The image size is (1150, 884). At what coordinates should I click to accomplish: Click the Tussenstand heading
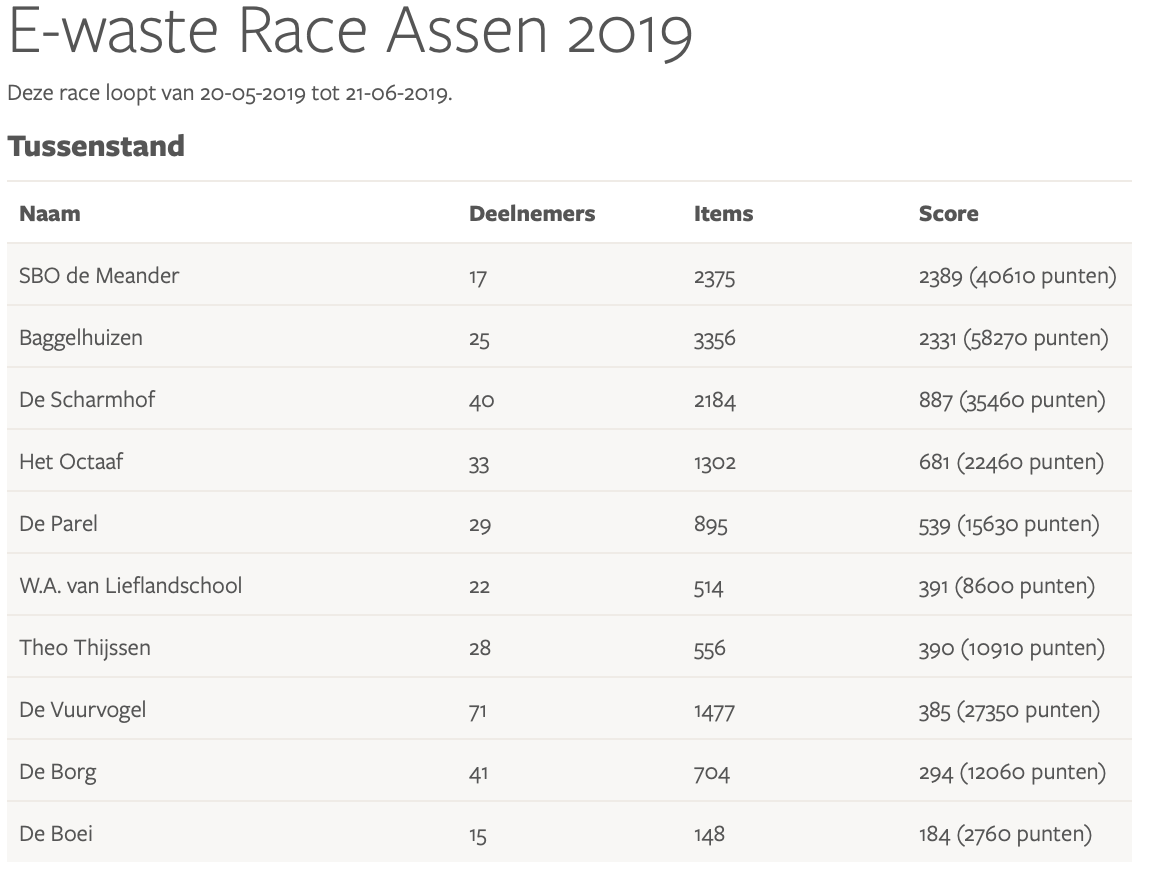click(96, 146)
